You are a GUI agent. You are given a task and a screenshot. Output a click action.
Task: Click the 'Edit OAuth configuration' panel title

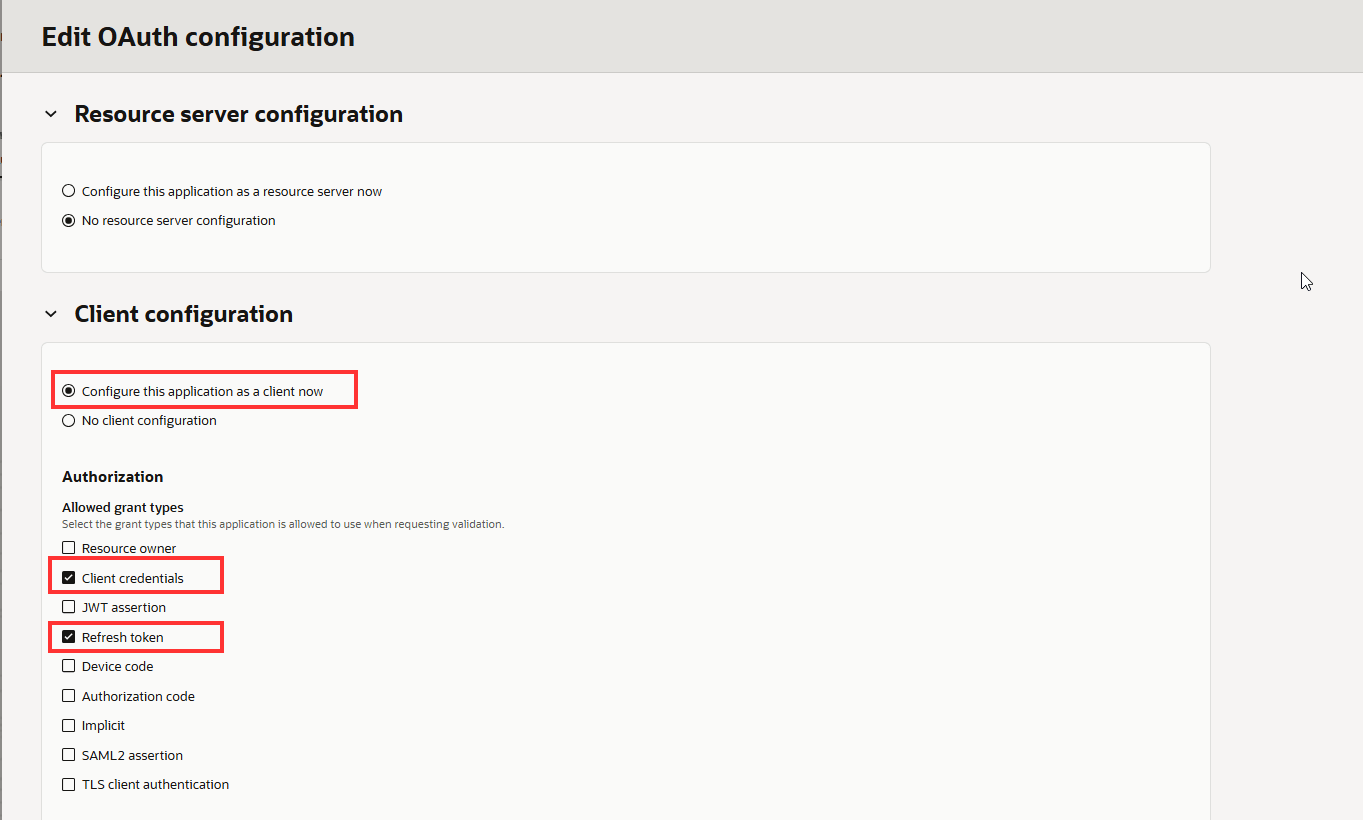tap(198, 37)
